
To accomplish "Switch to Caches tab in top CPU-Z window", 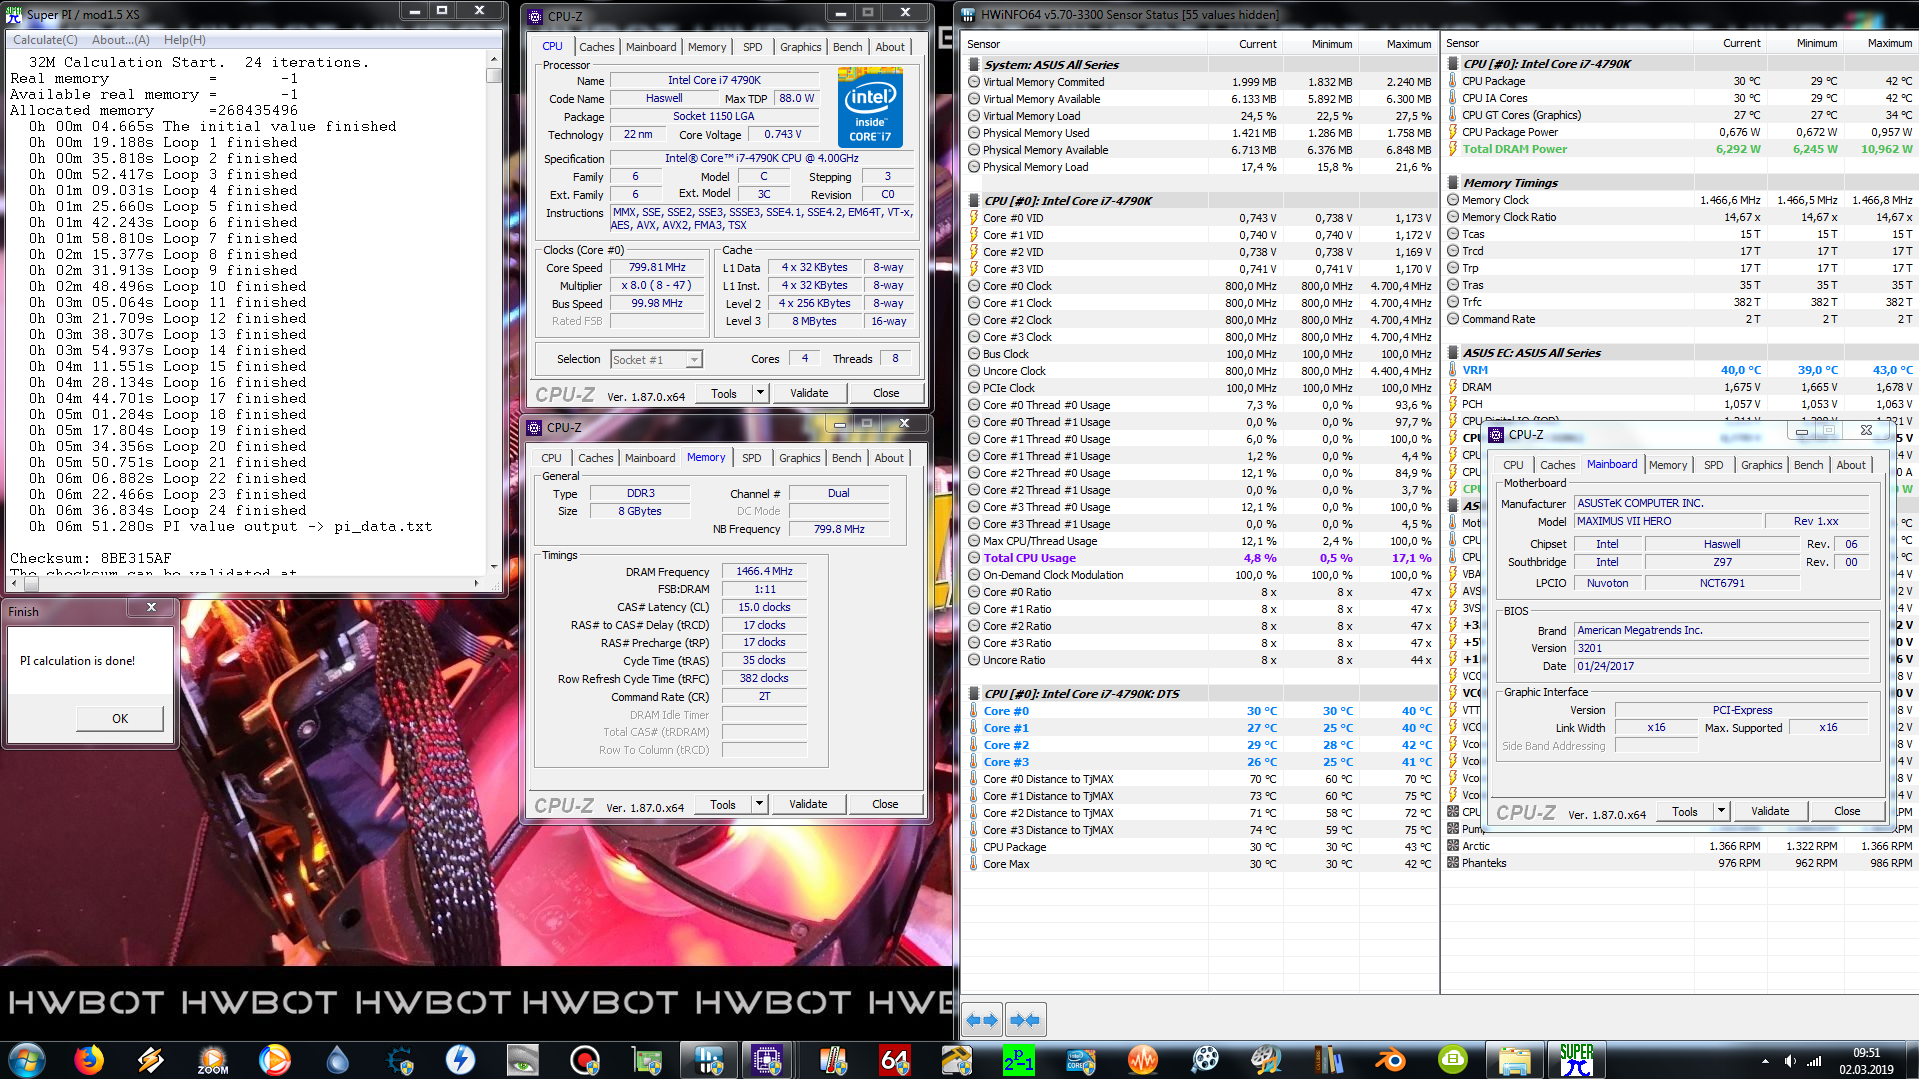I will coord(597,47).
